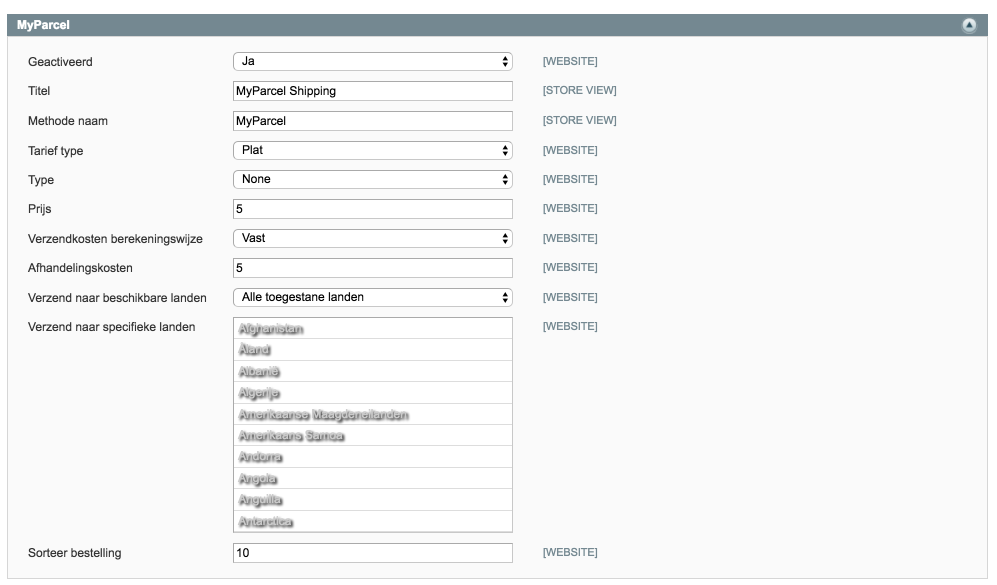The image size is (997, 585).
Task: Select Anguilla in the countries list
Action: 373,500
